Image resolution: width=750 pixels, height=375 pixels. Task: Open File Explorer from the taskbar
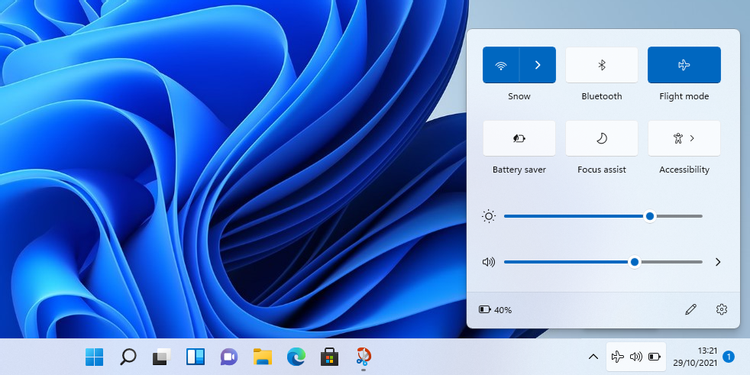coord(263,357)
